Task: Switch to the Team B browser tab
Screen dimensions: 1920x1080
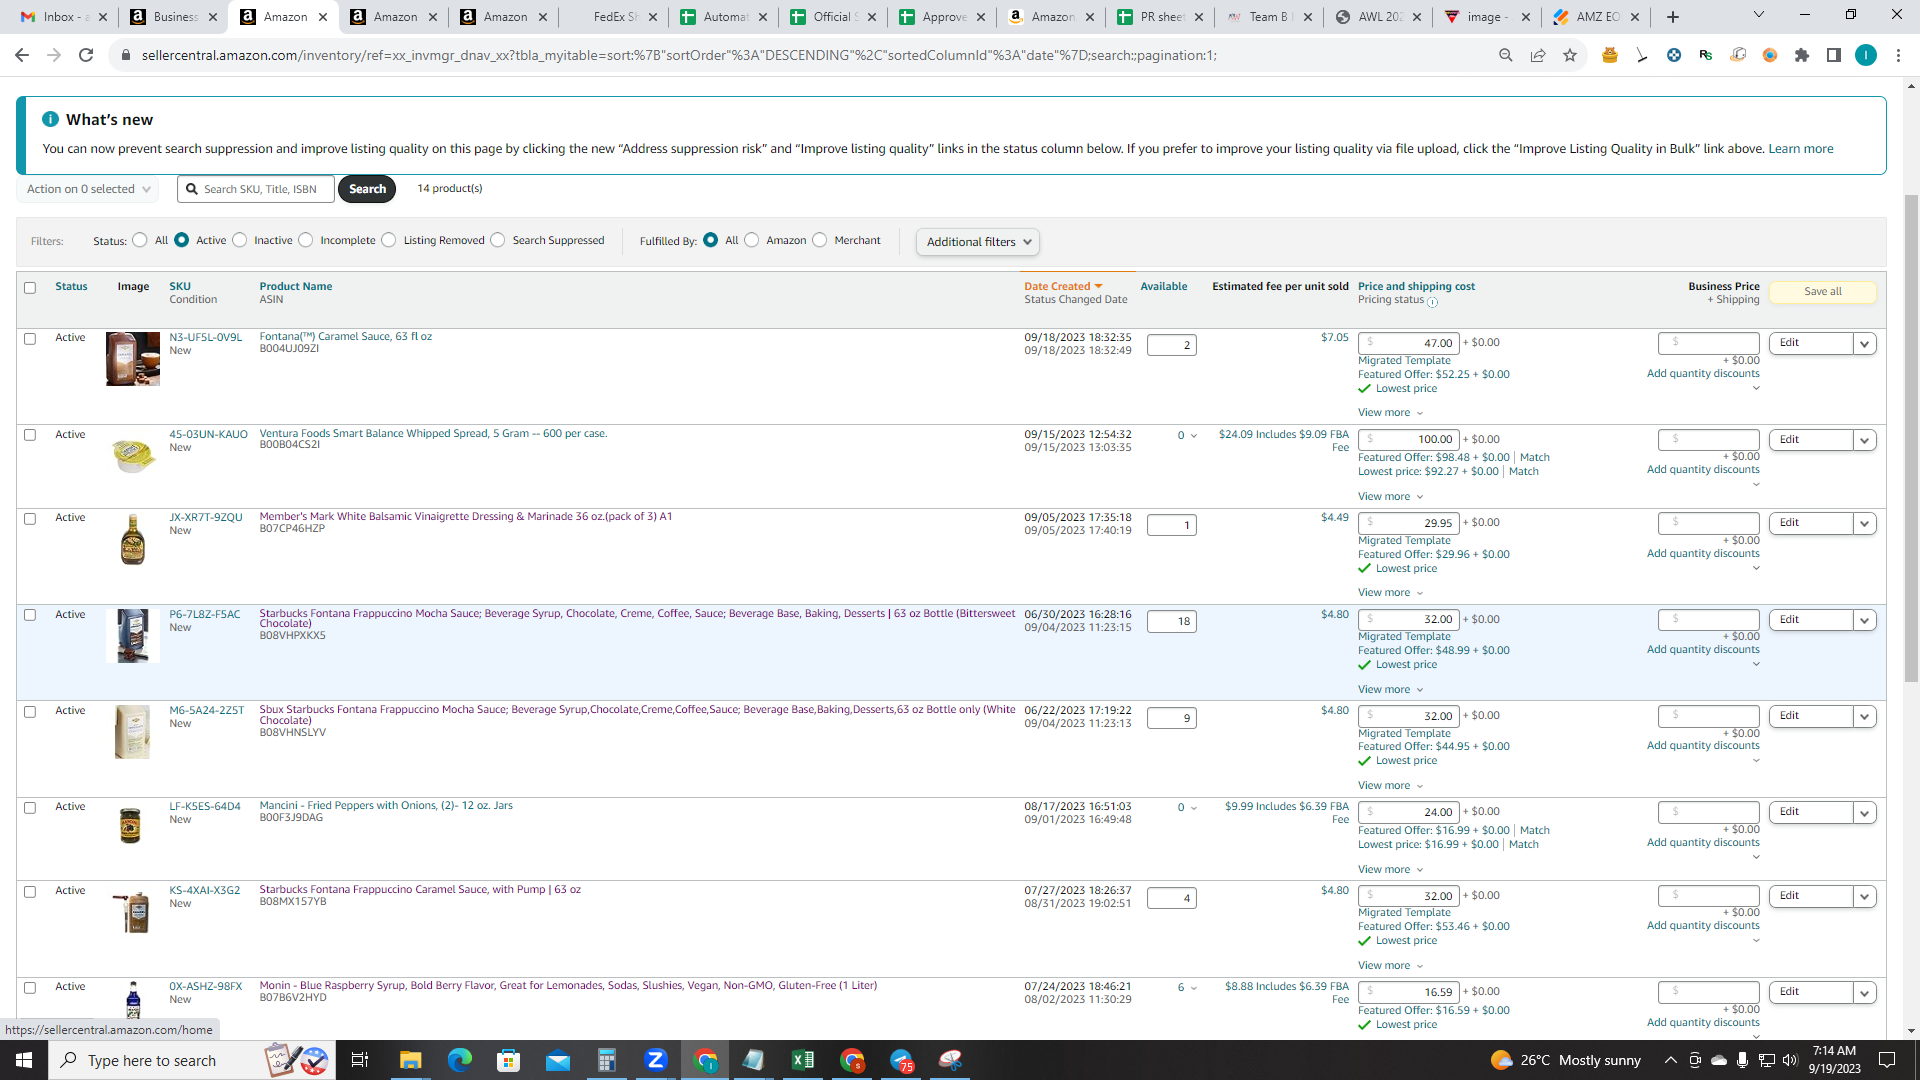Action: pyautogui.click(x=1269, y=17)
